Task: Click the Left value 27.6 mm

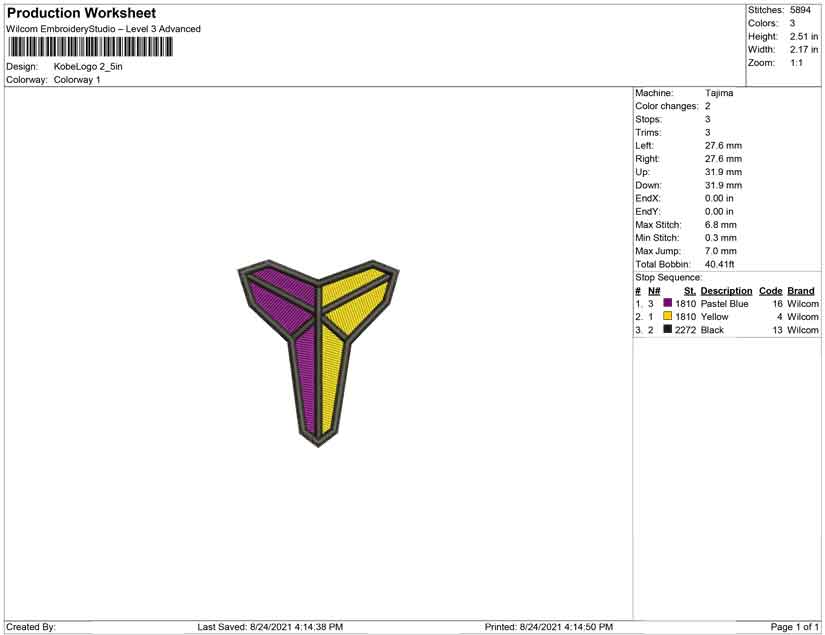Action: coord(723,146)
